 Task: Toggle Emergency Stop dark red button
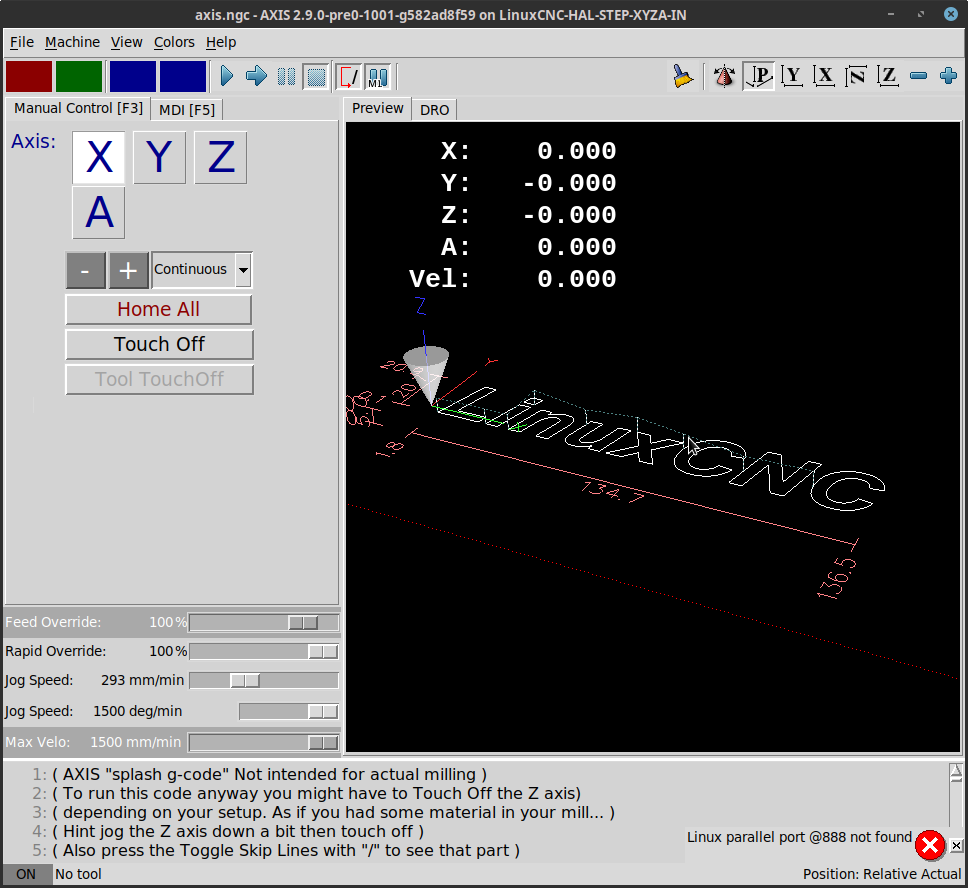point(29,77)
